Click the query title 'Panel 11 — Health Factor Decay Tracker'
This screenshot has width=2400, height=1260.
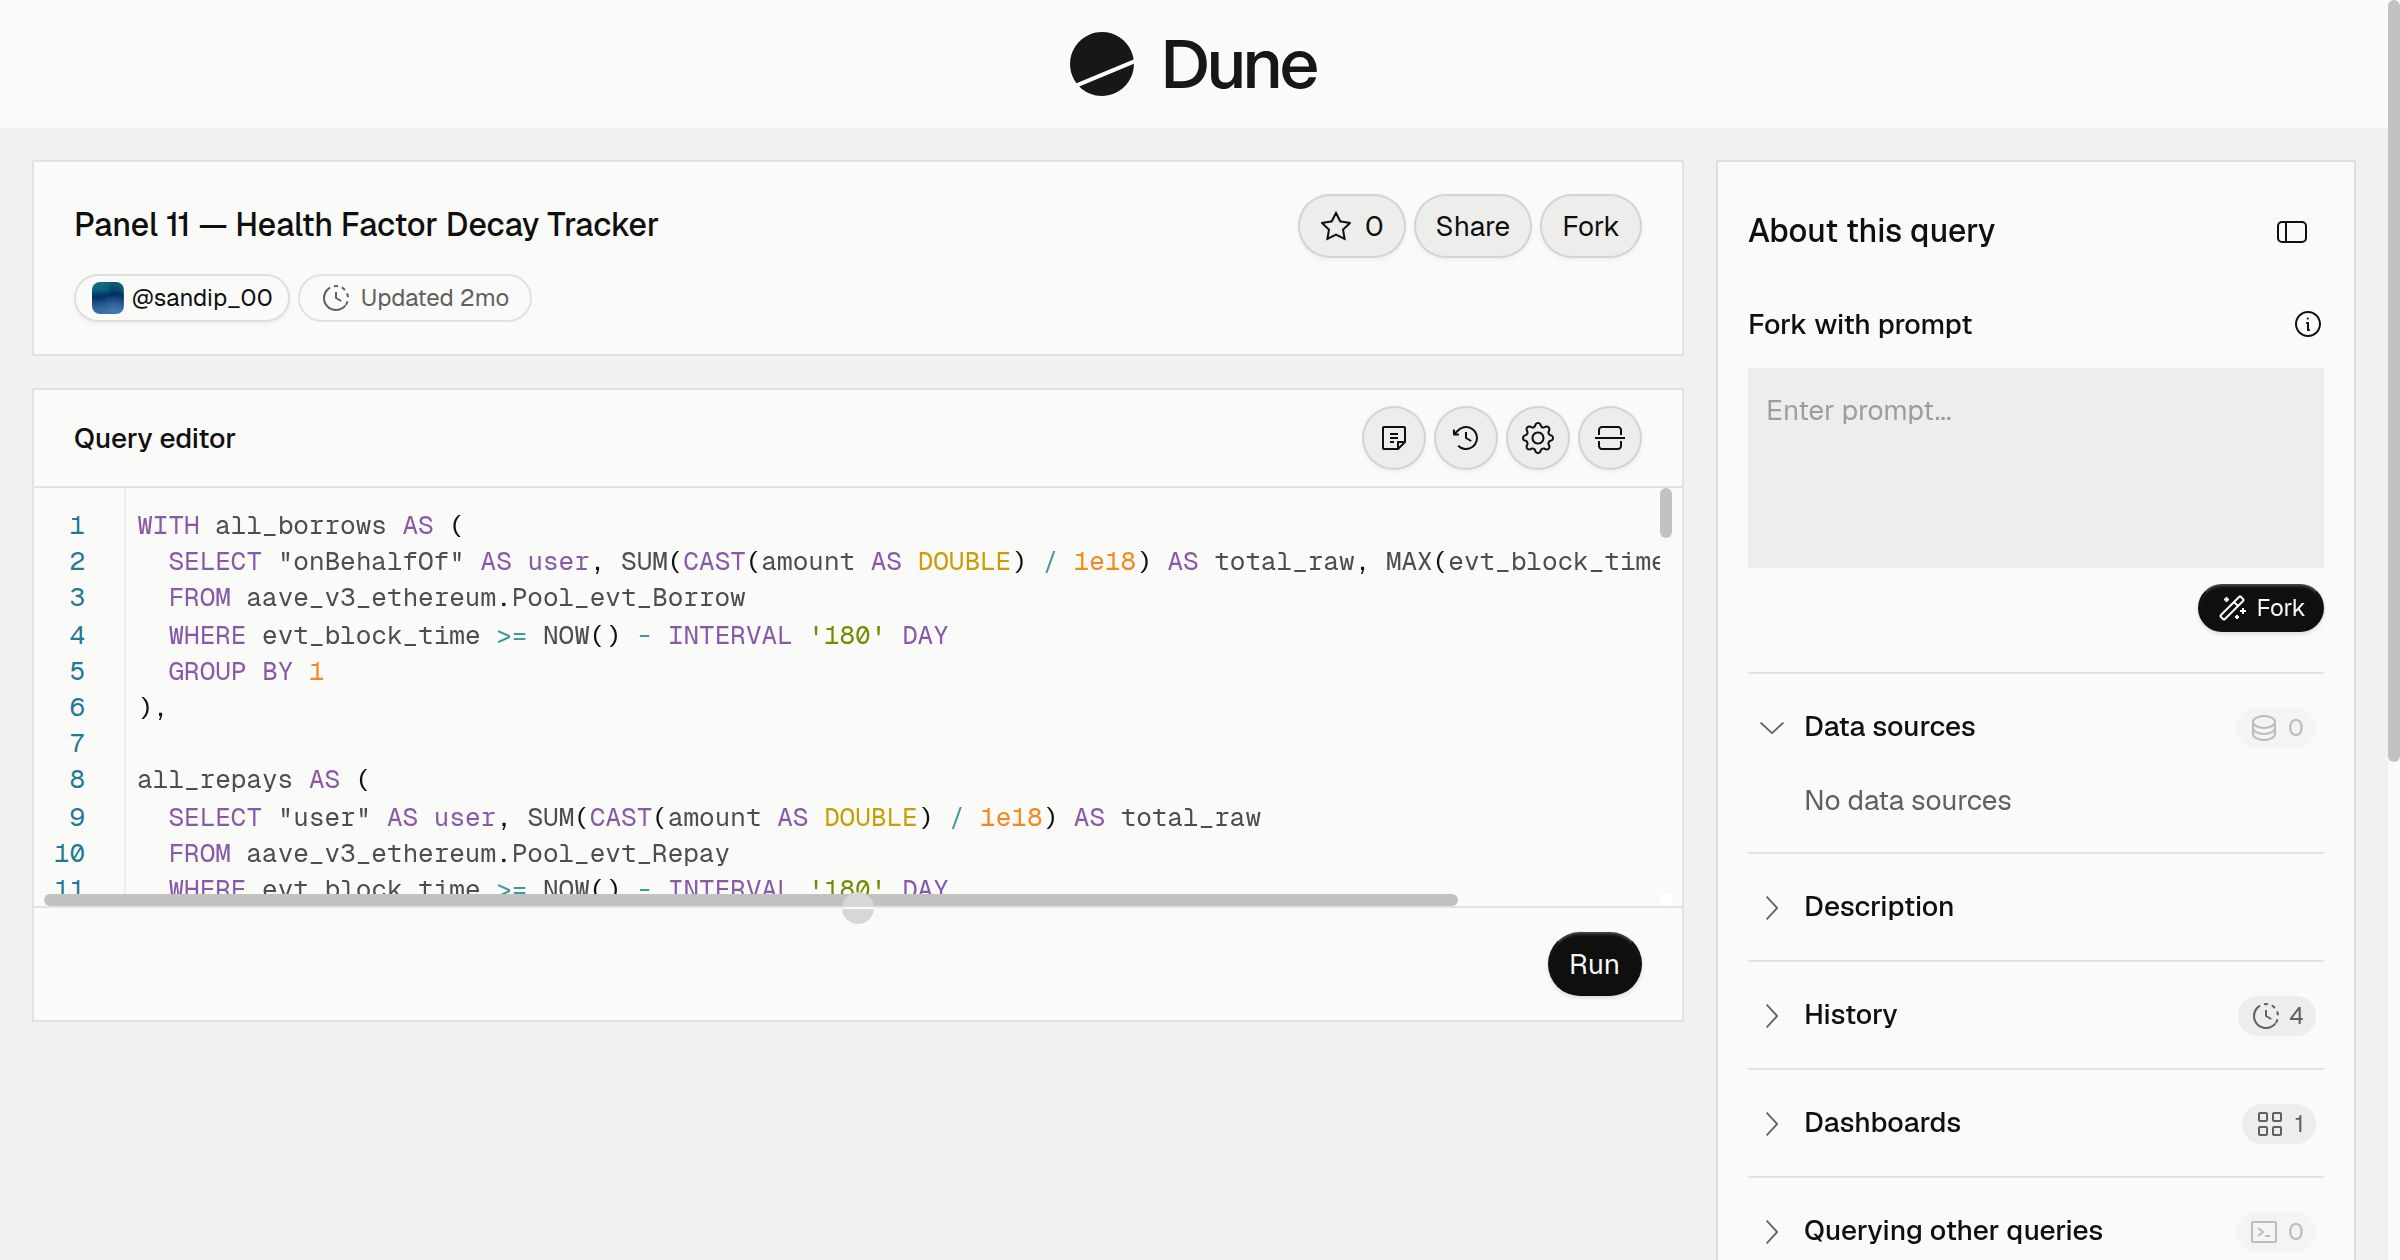tap(366, 225)
